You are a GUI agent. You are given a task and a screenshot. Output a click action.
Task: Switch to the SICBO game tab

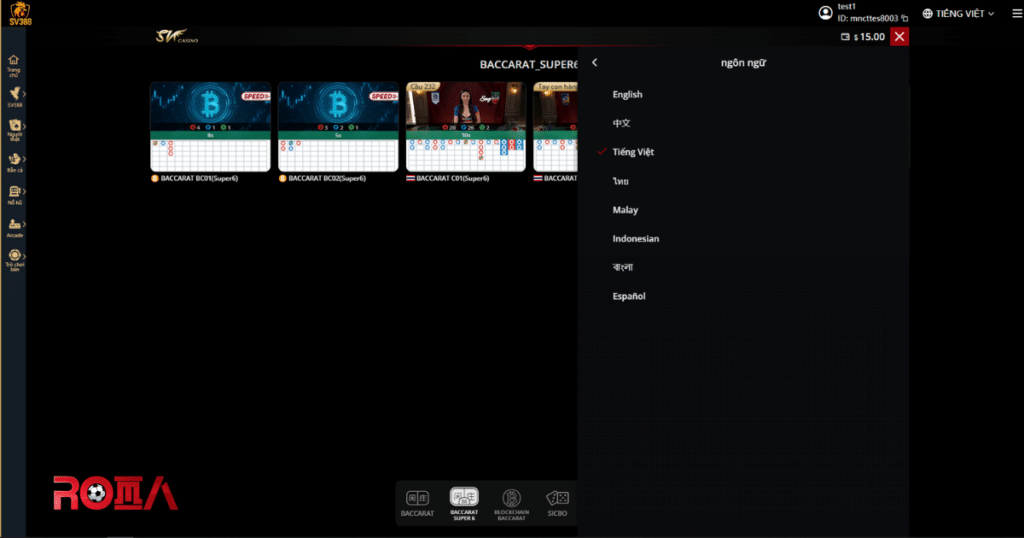coord(557,503)
